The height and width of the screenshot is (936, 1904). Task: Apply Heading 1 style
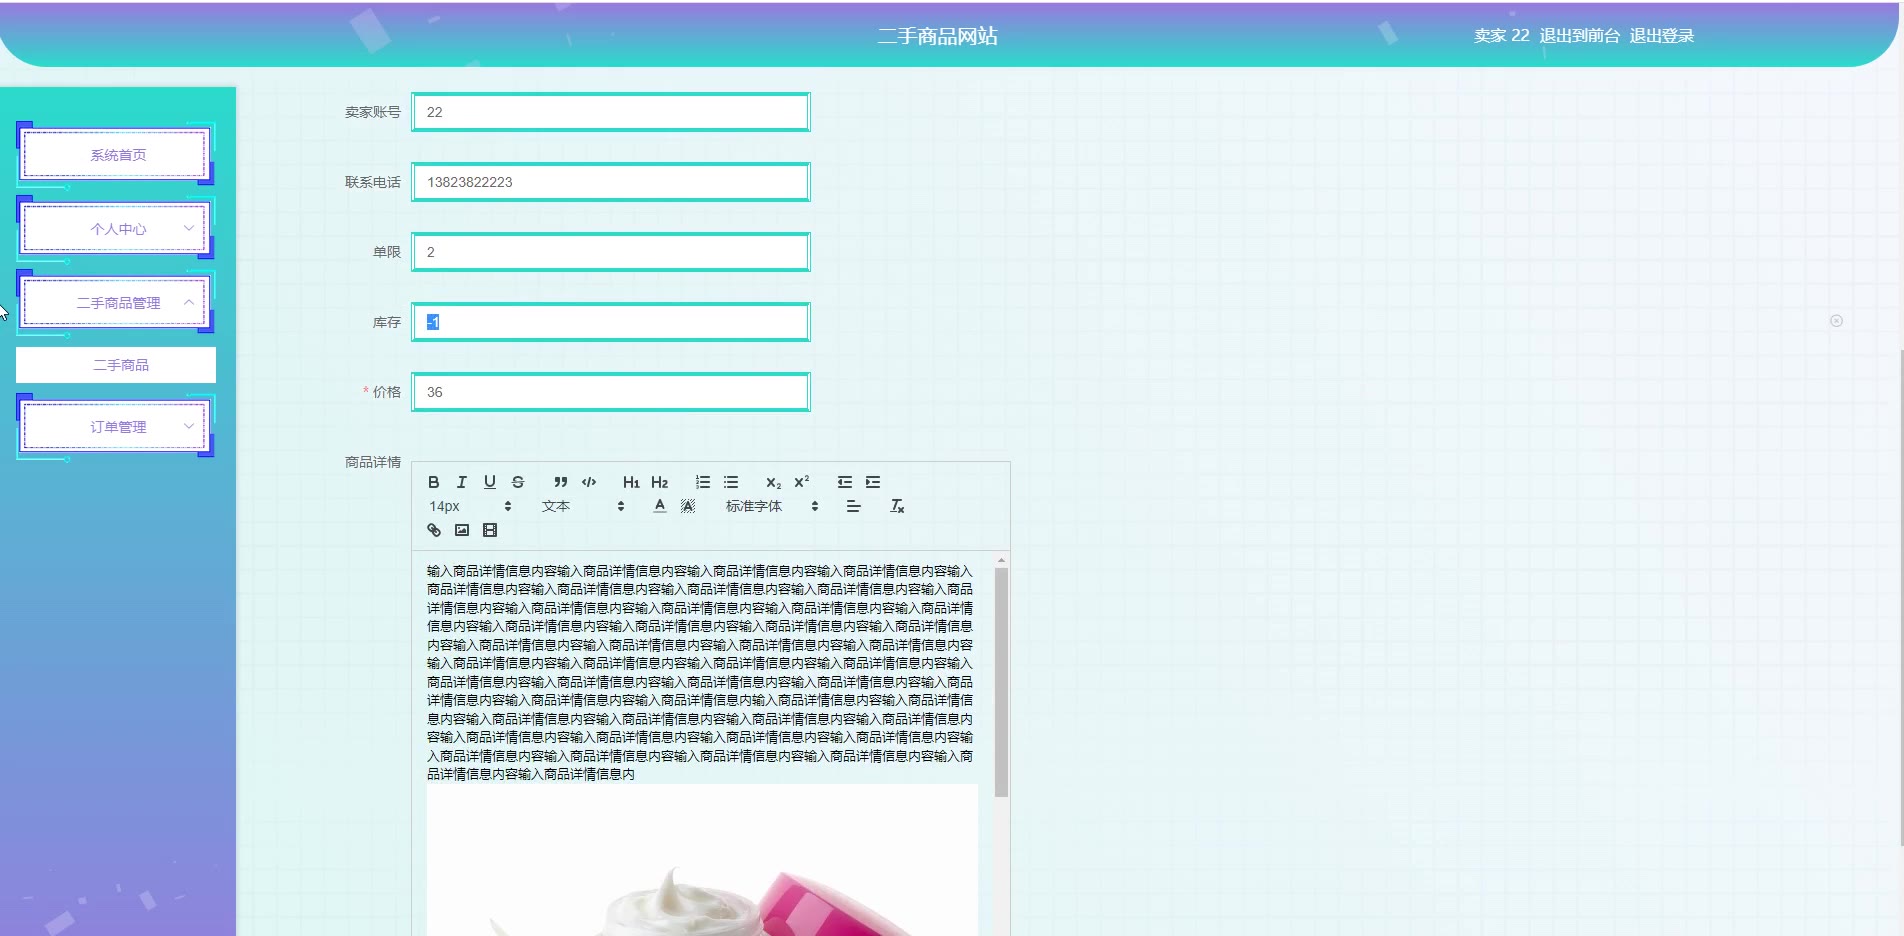pyautogui.click(x=631, y=482)
